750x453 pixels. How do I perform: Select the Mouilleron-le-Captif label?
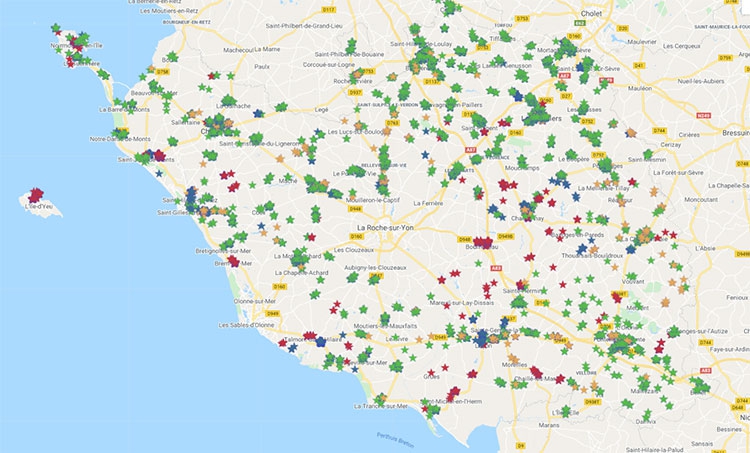(374, 200)
